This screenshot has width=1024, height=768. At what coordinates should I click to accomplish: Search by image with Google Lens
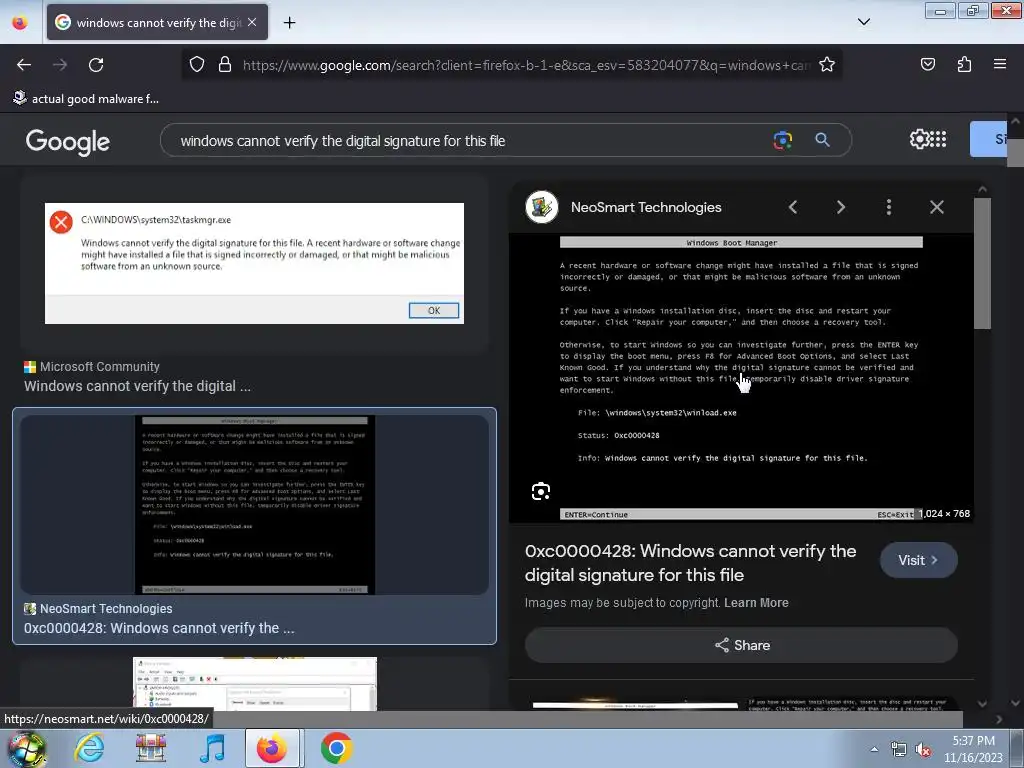coord(782,140)
